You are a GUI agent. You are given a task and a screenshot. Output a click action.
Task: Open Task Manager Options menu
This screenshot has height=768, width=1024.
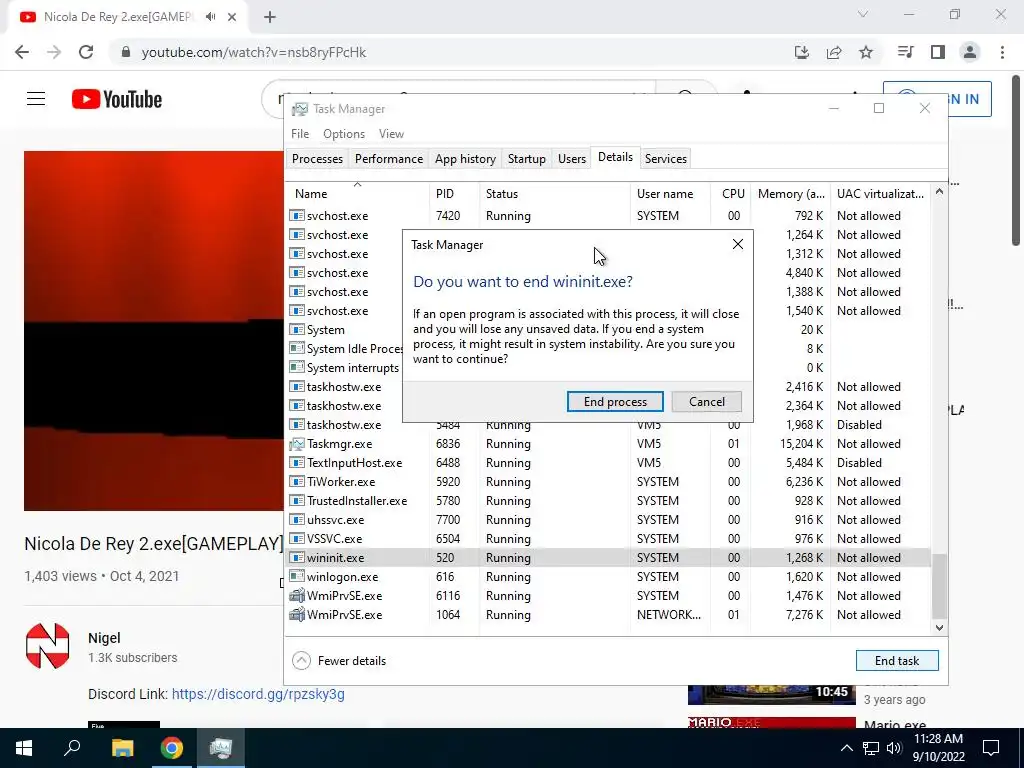pos(344,133)
